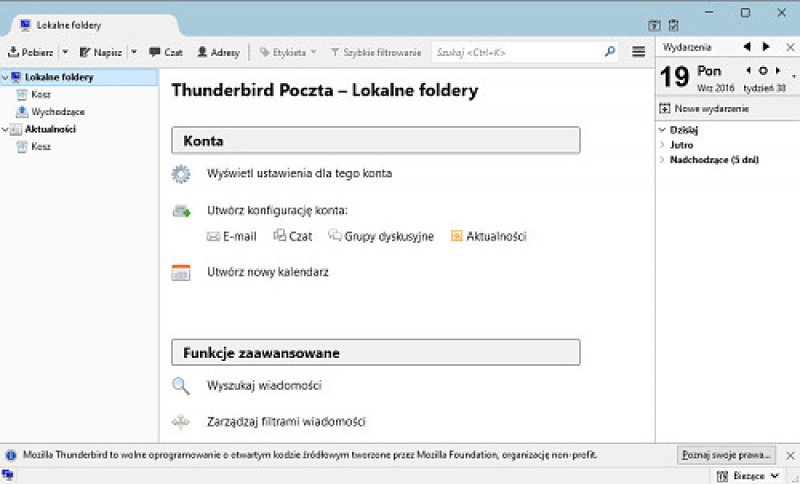This screenshot has height=484, width=800.
Task: Click the status bar network connection icon
Action: click(x=7, y=475)
